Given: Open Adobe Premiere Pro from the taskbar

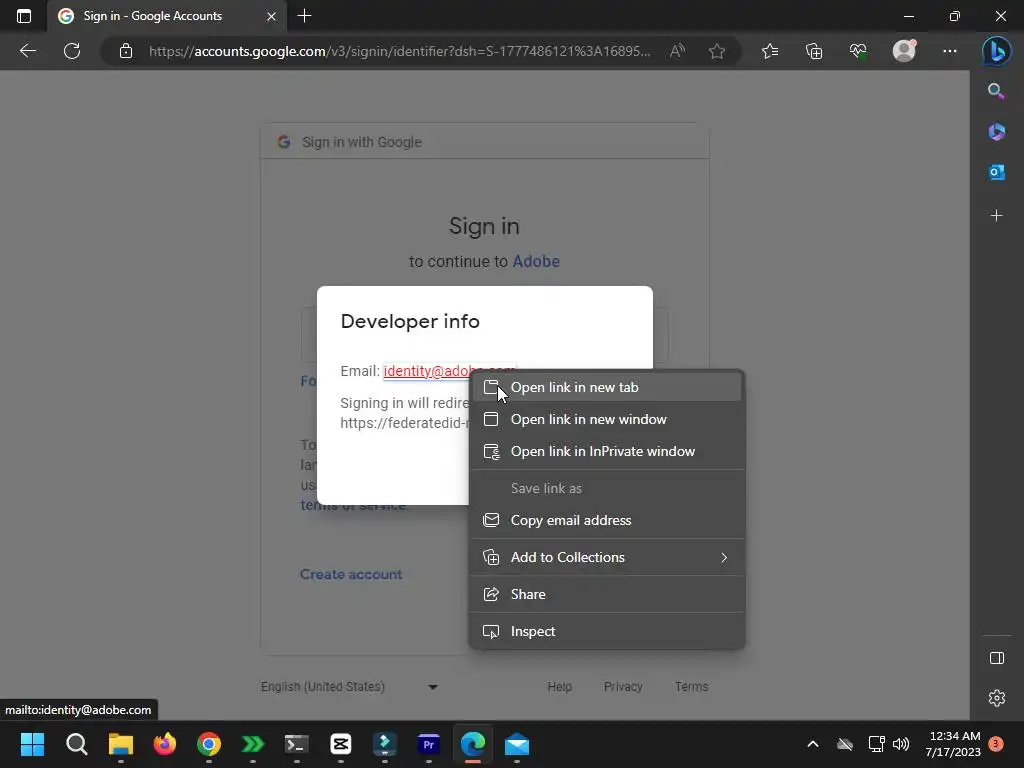Looking at the screenshot, I should pyautogui.click(x=428, y=744).
